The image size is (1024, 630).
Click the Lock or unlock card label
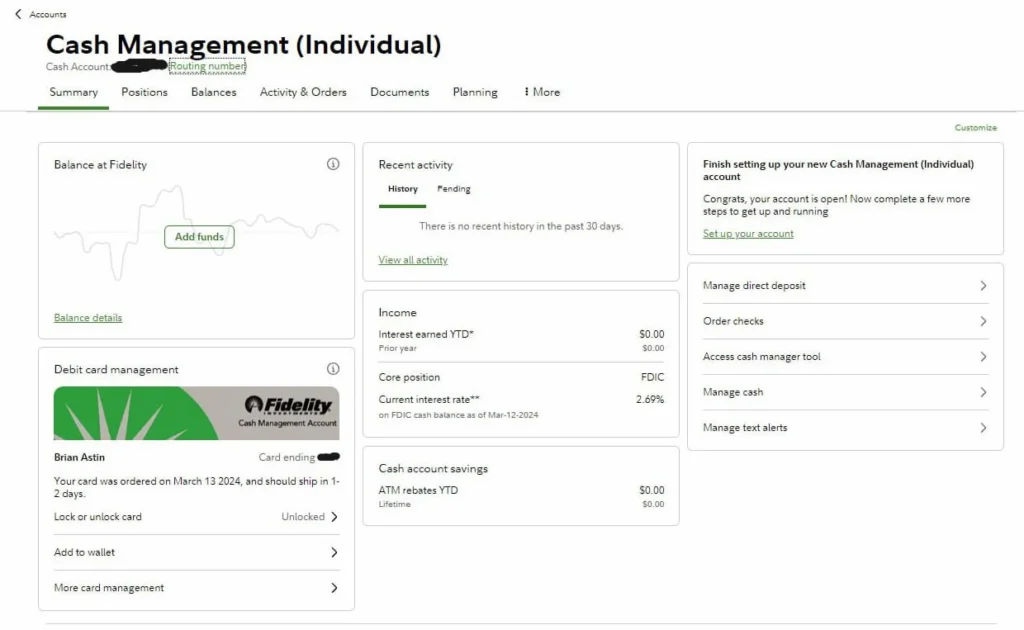[x=97, y=516]
